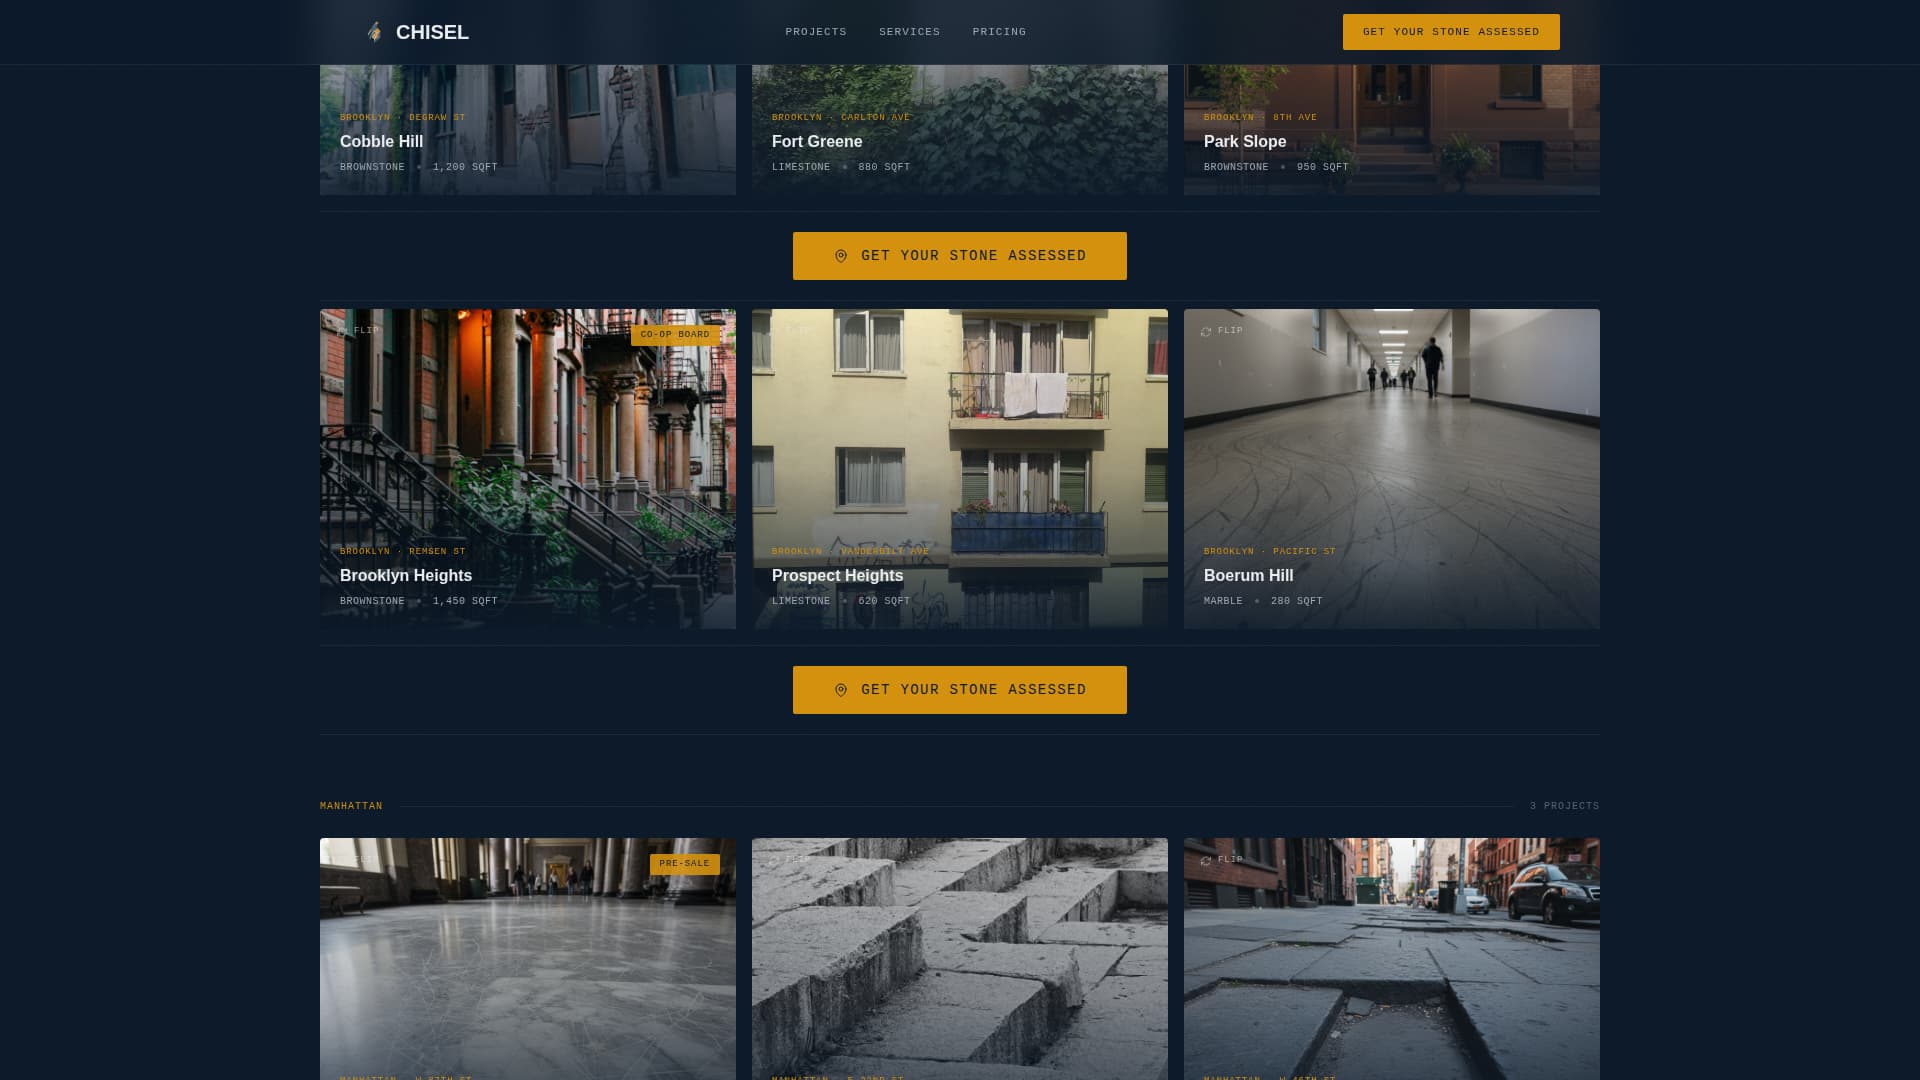Viewport: 1920px width, 1080px height.
Task: Click the chisel logo icon in the header
Action: click(375, 31)
